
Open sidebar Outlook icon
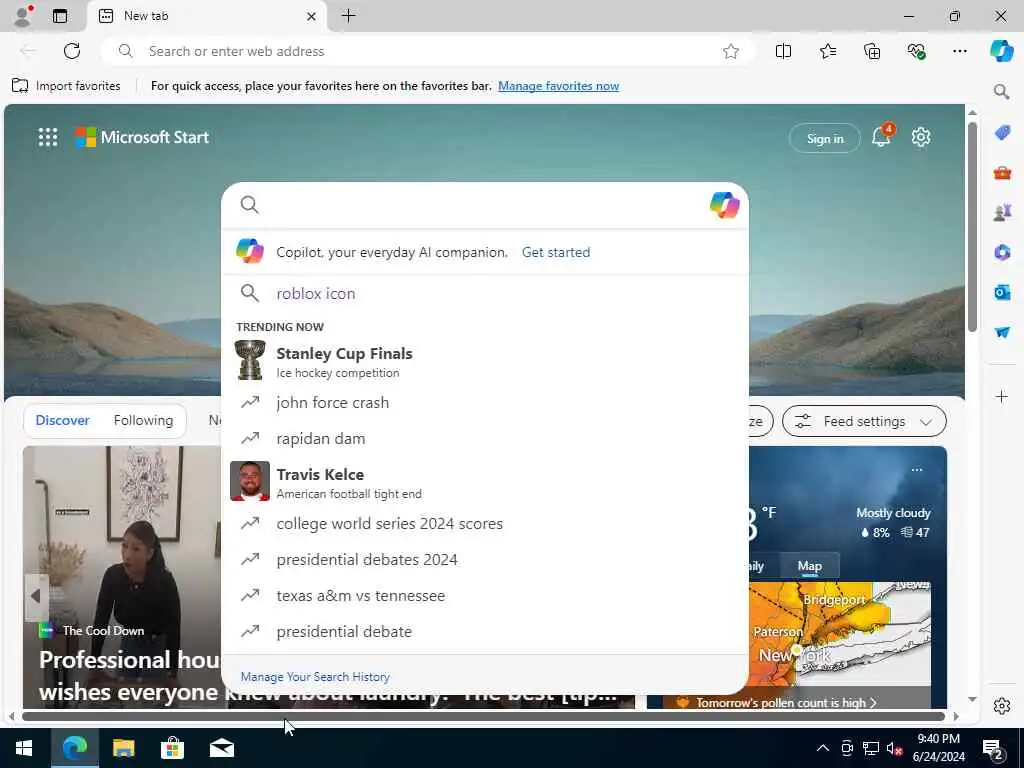point(1002,292)
